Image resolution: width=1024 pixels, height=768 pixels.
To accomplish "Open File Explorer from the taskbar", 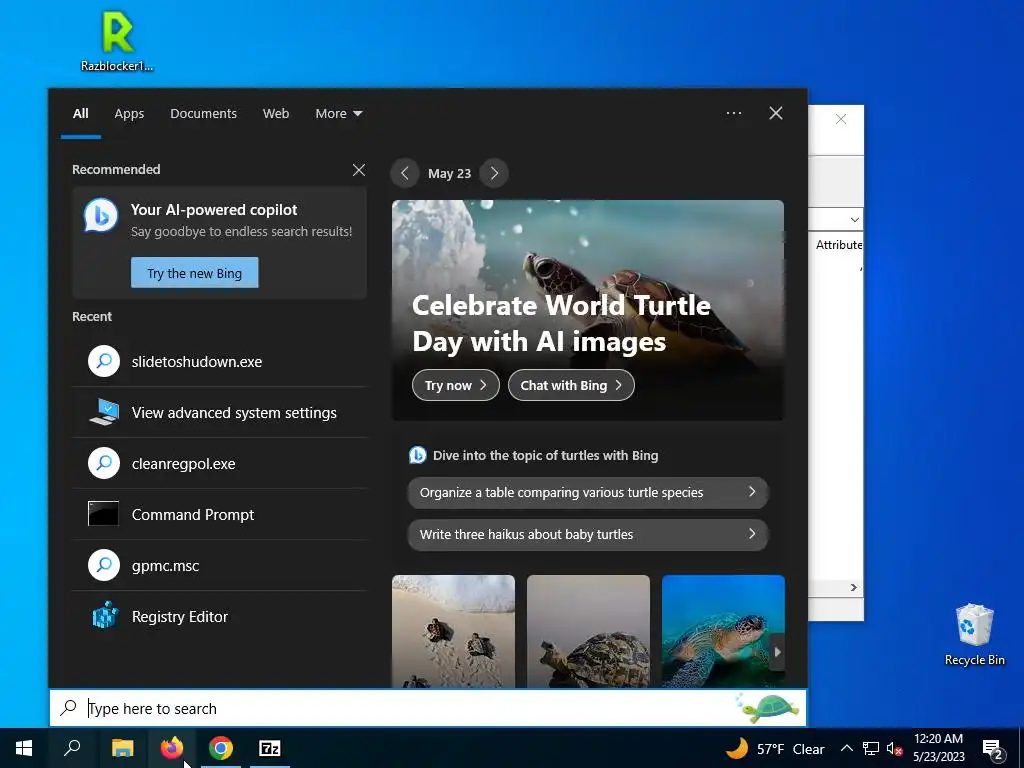I will [122, 748].
